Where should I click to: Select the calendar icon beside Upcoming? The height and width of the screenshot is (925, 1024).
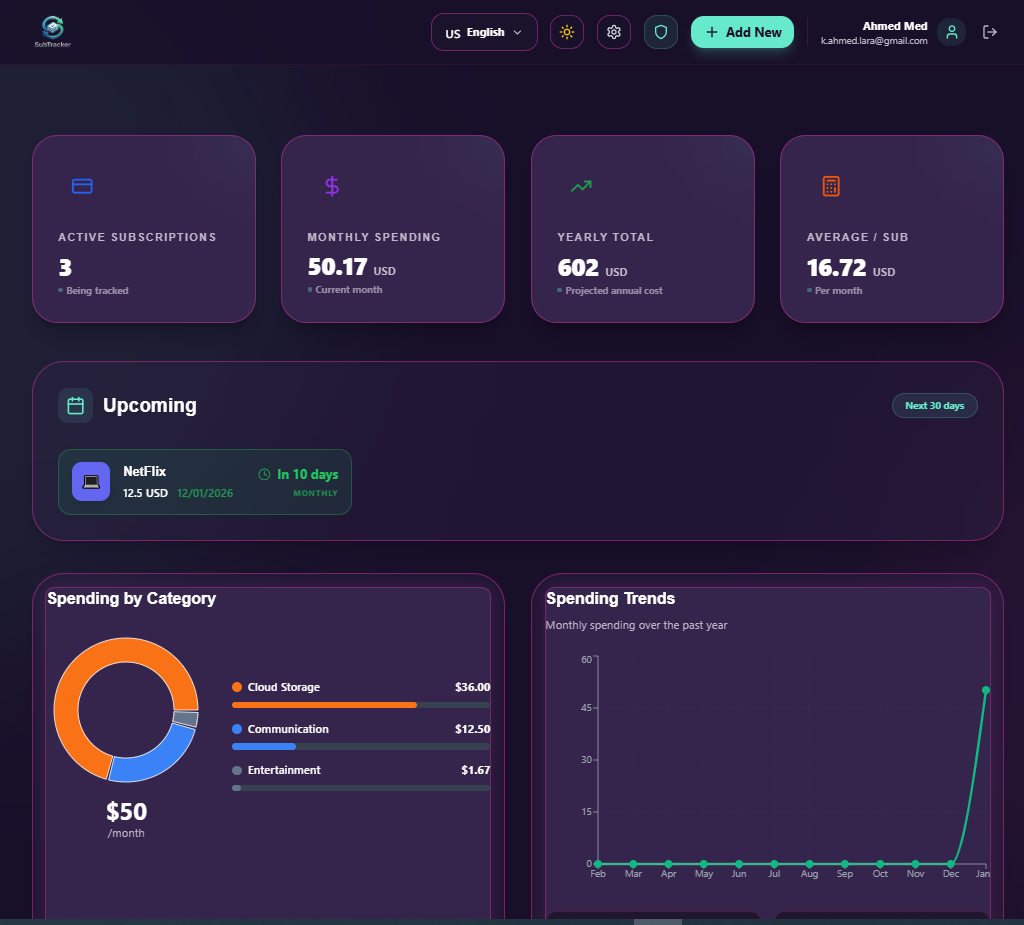(75, 405)
